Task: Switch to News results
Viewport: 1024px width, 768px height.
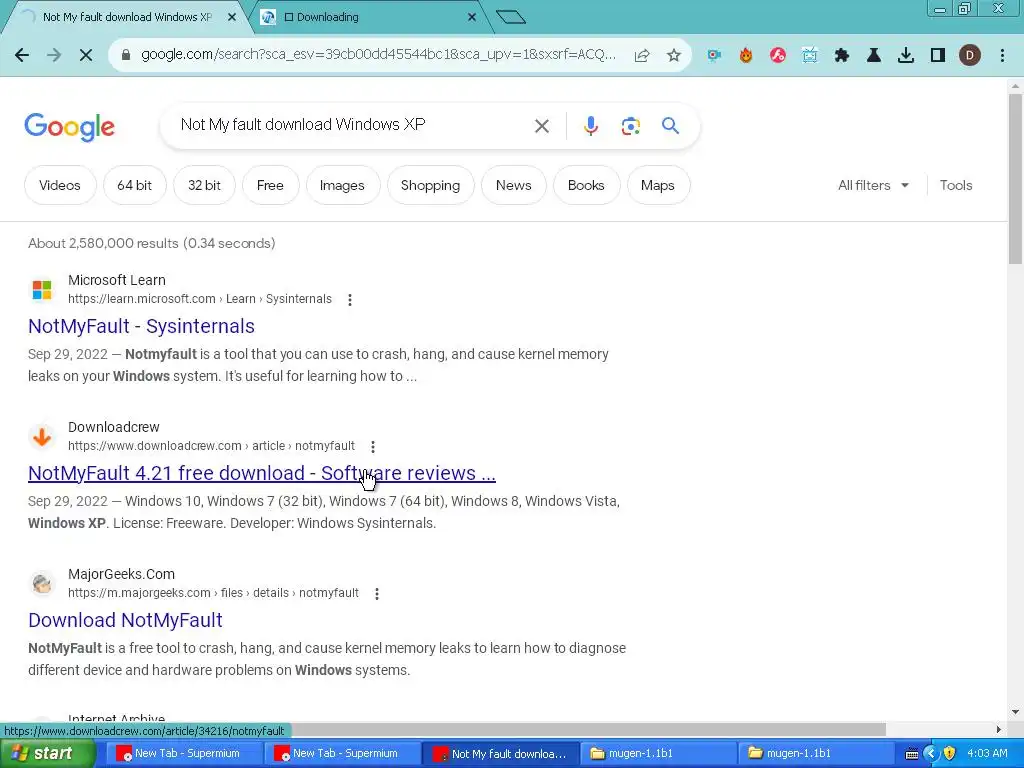Action: tap(513, 185)
